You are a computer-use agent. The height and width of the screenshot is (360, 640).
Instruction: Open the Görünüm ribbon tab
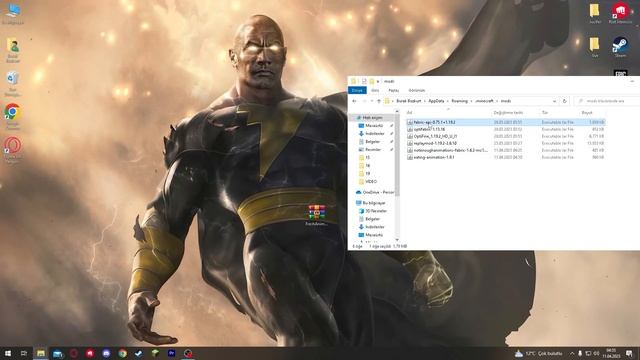point(417,90)
